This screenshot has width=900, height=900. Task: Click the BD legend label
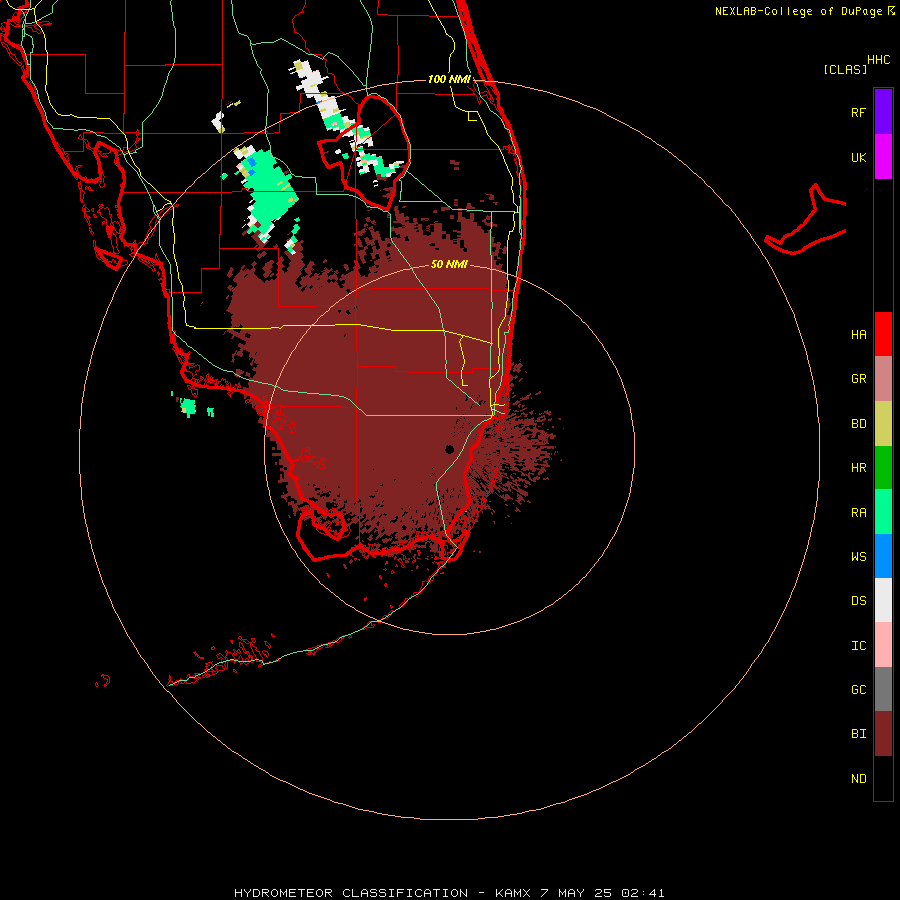click(x=858, y=424)
